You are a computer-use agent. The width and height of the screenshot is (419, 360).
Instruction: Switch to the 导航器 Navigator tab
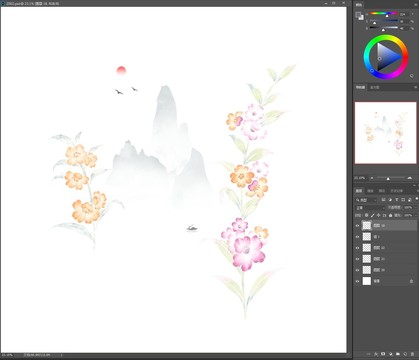tap(360, 87)
